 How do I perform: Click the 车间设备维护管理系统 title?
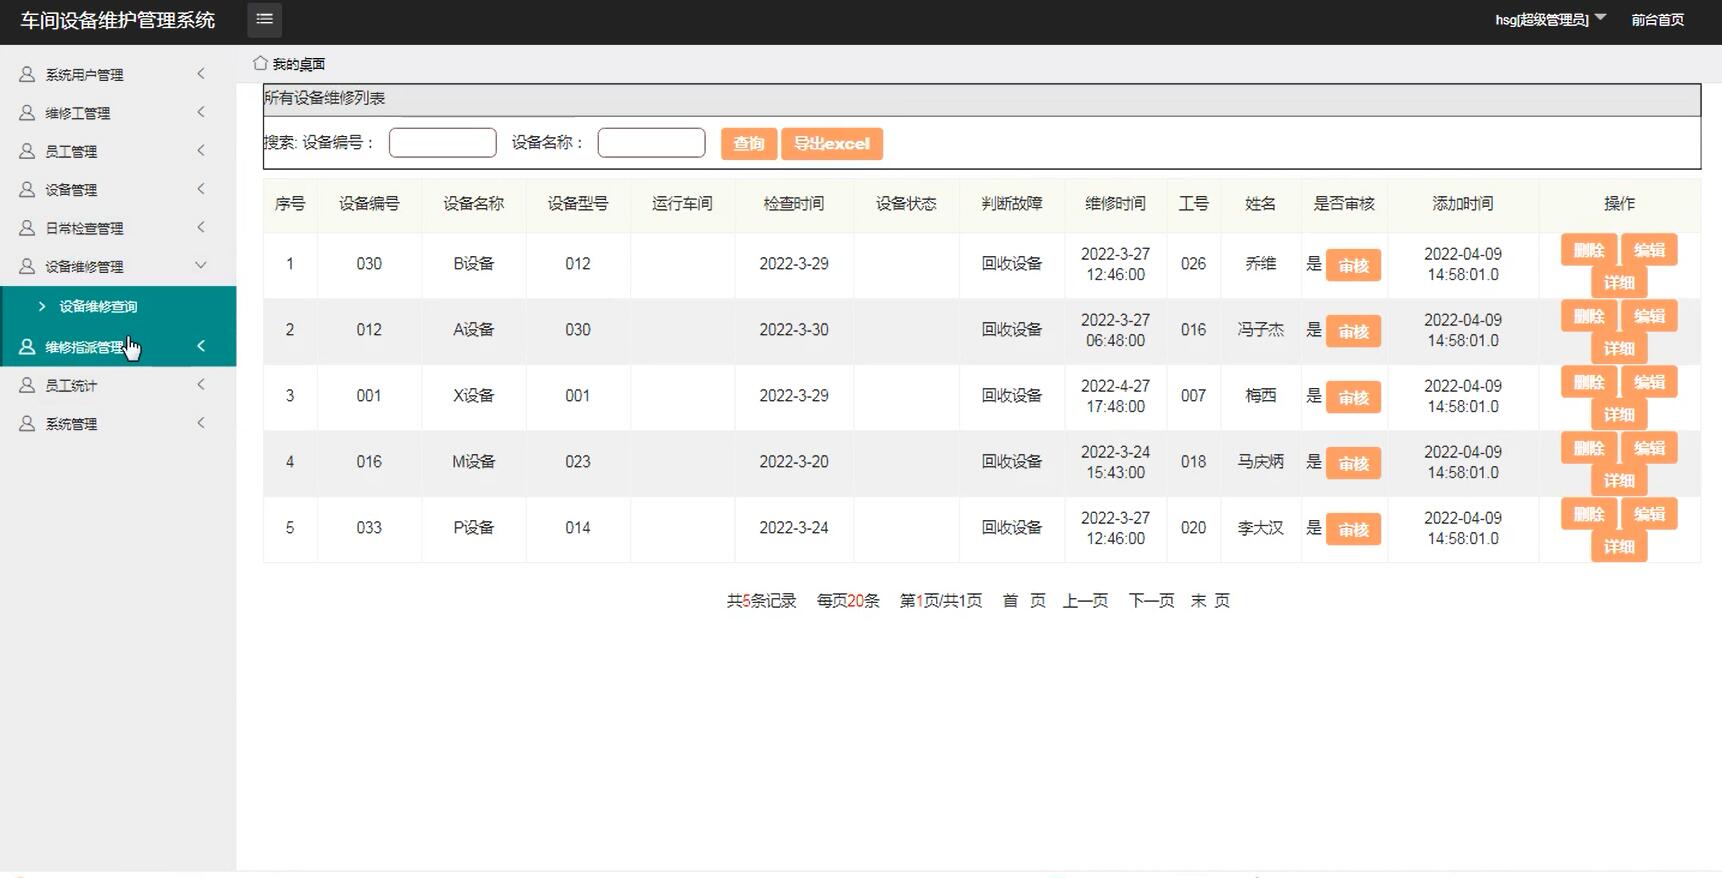tap(118, 20)
